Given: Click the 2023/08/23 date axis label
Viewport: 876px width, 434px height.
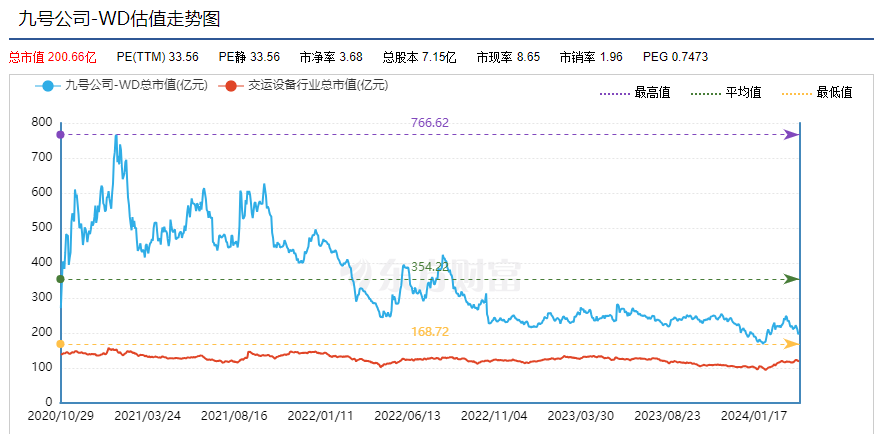Looking at the screenshot, I should coord(667,417).
